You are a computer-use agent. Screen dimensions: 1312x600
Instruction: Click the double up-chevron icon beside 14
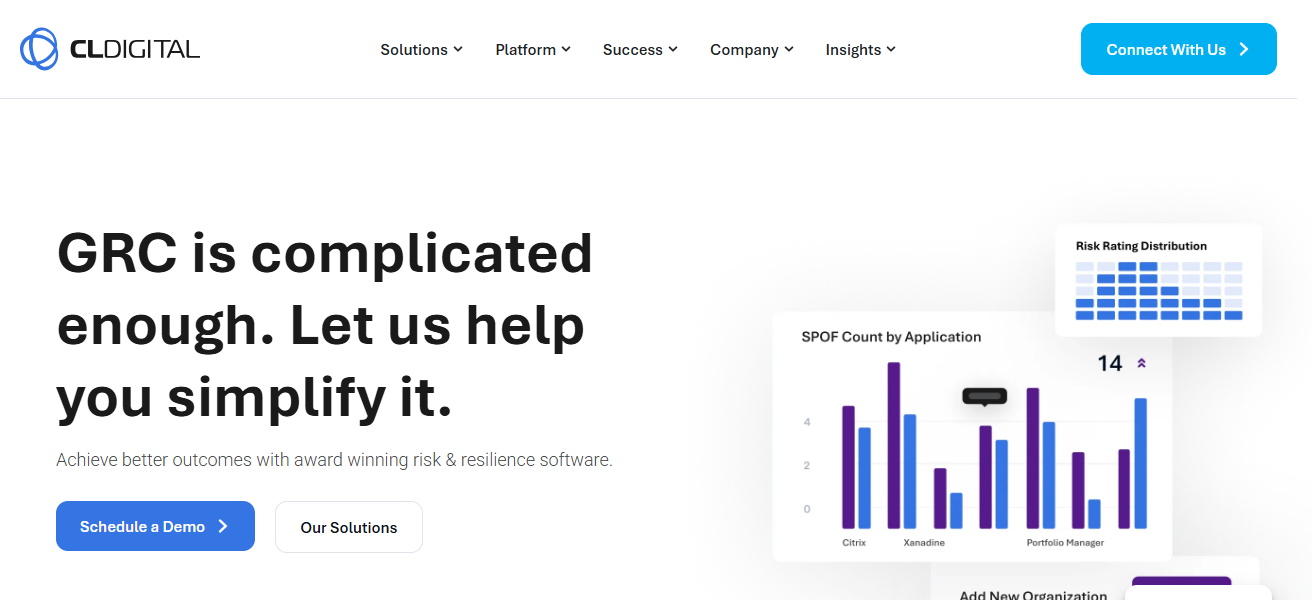(1141, 363)
